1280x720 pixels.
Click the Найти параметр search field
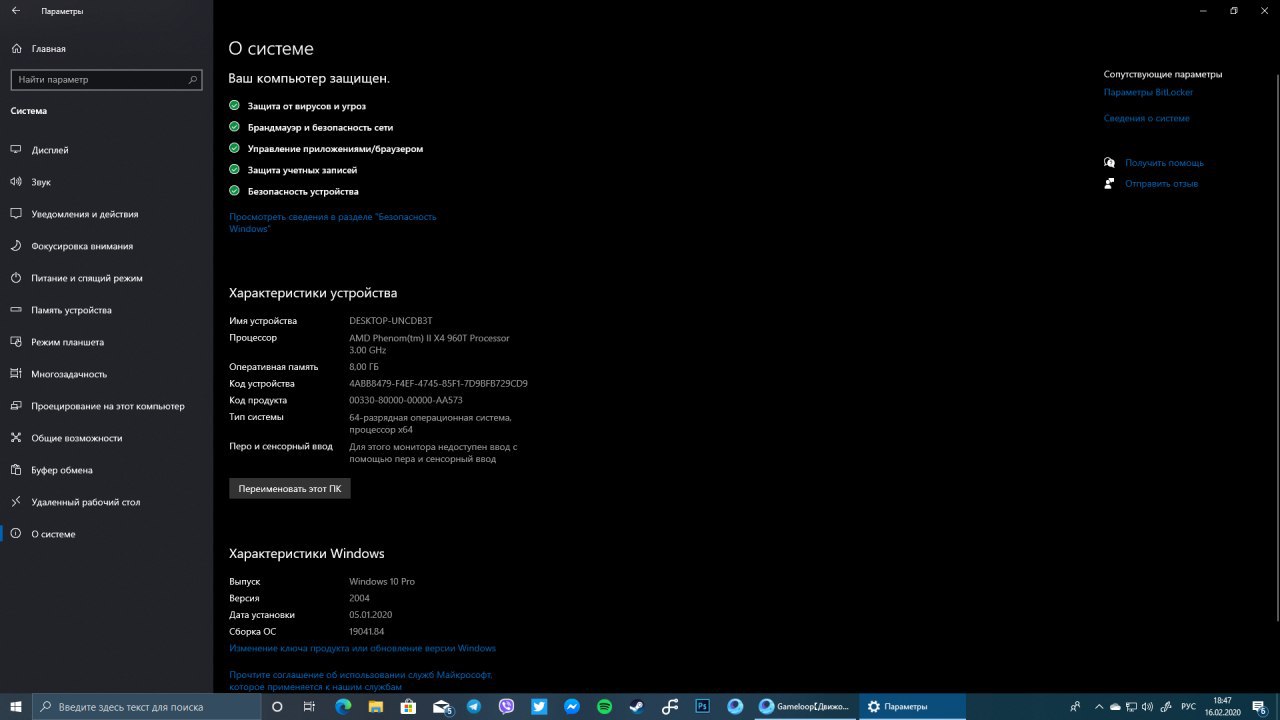(106, 79)
